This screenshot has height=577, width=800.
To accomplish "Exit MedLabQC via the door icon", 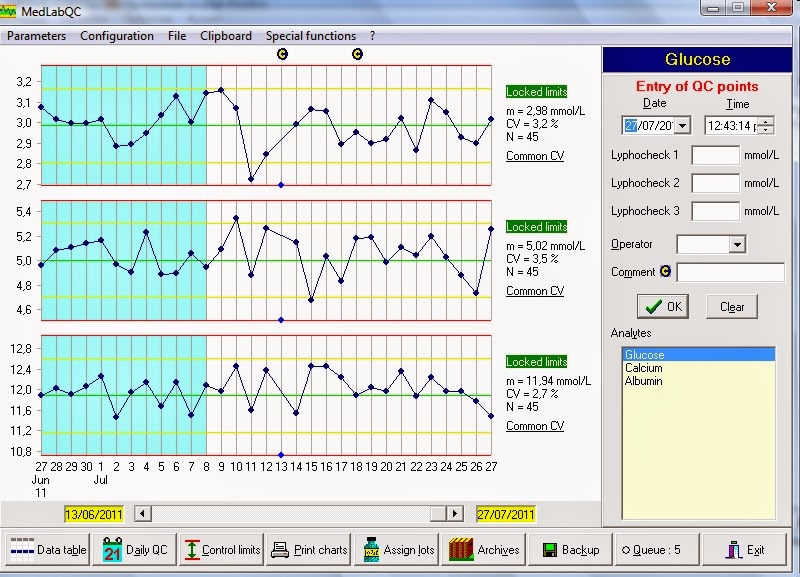I will pyautogui.click(x=735, y=549).
